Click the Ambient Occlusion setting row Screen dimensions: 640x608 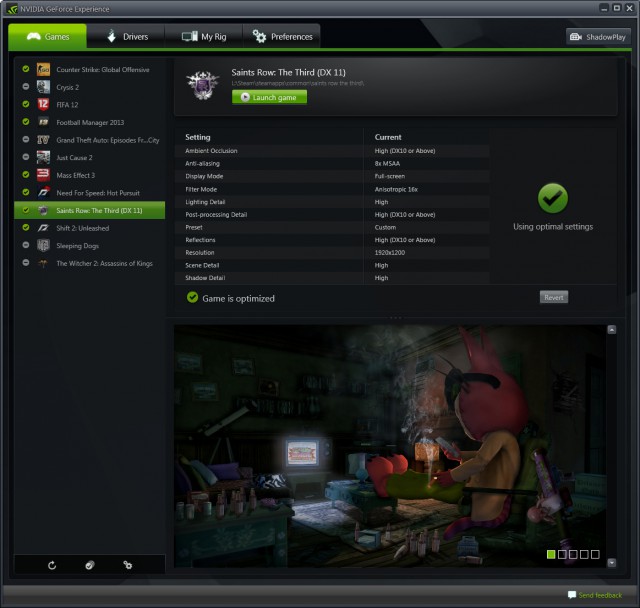(x=332, y=151)
